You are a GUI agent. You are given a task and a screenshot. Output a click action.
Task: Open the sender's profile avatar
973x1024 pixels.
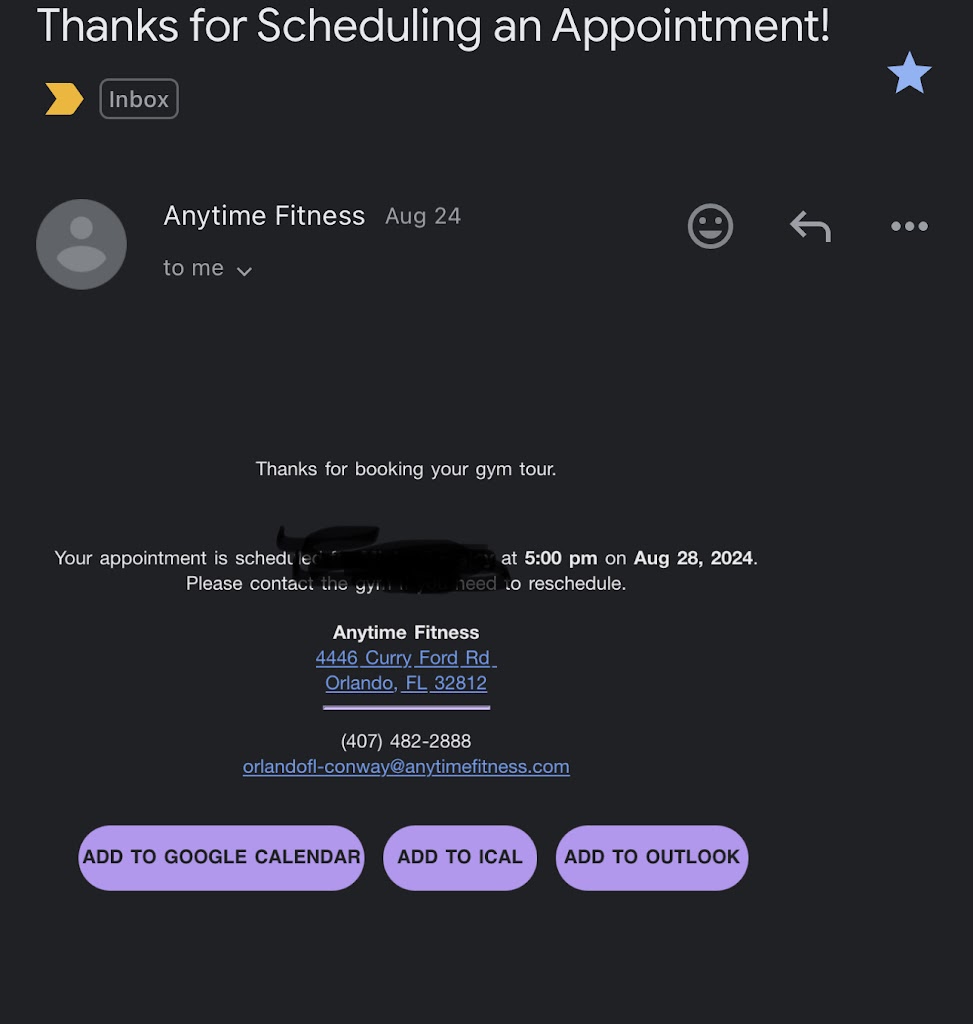(x=81, y=244)
